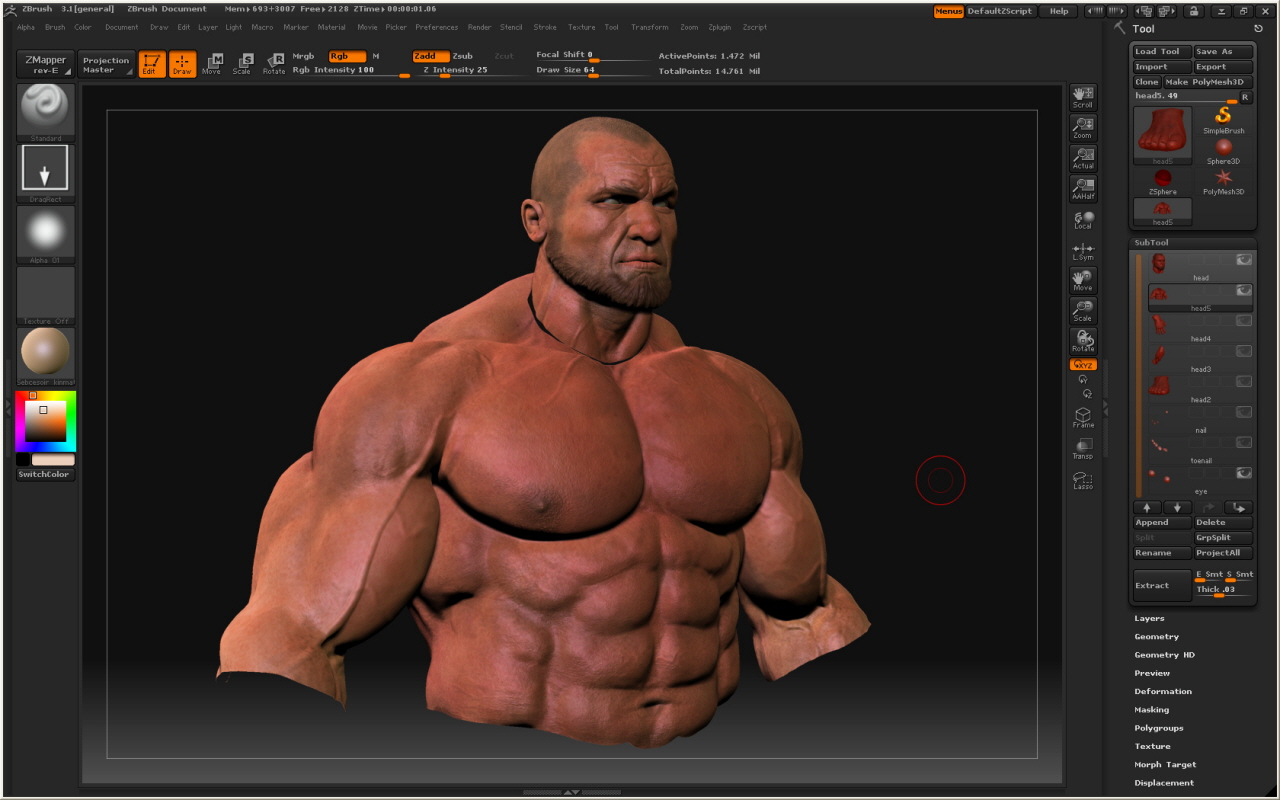Activate Edit mode button

152,65
